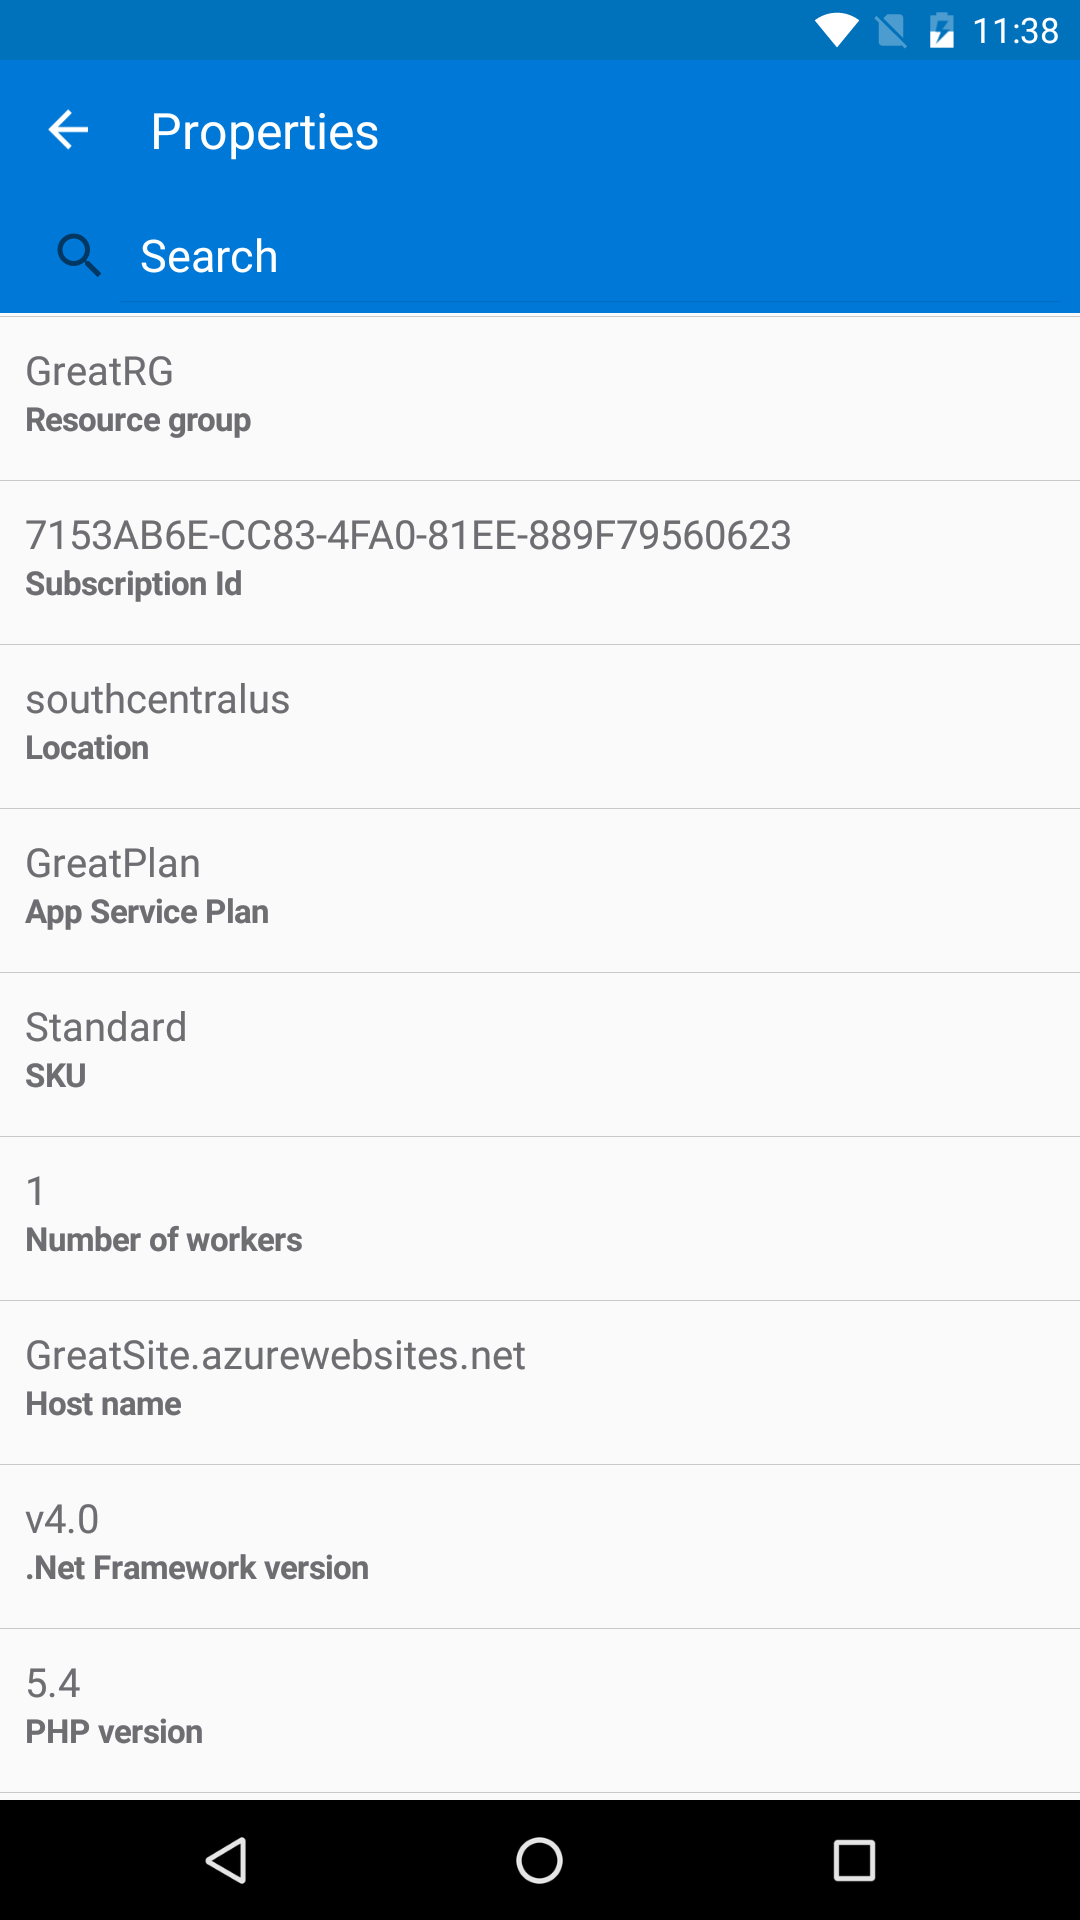
Task: Tap the Subscription Id property row
Action: pyautogui.click(x=540, y=561)
